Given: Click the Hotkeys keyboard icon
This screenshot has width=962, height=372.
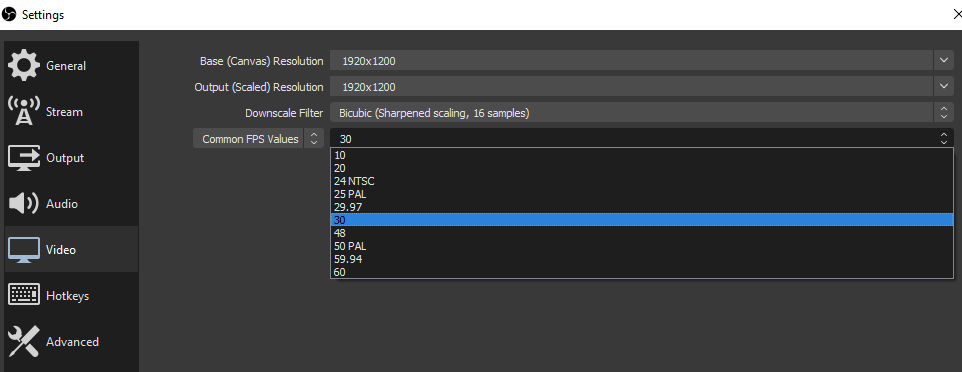Looking at the screenshot, I should 24,295.
